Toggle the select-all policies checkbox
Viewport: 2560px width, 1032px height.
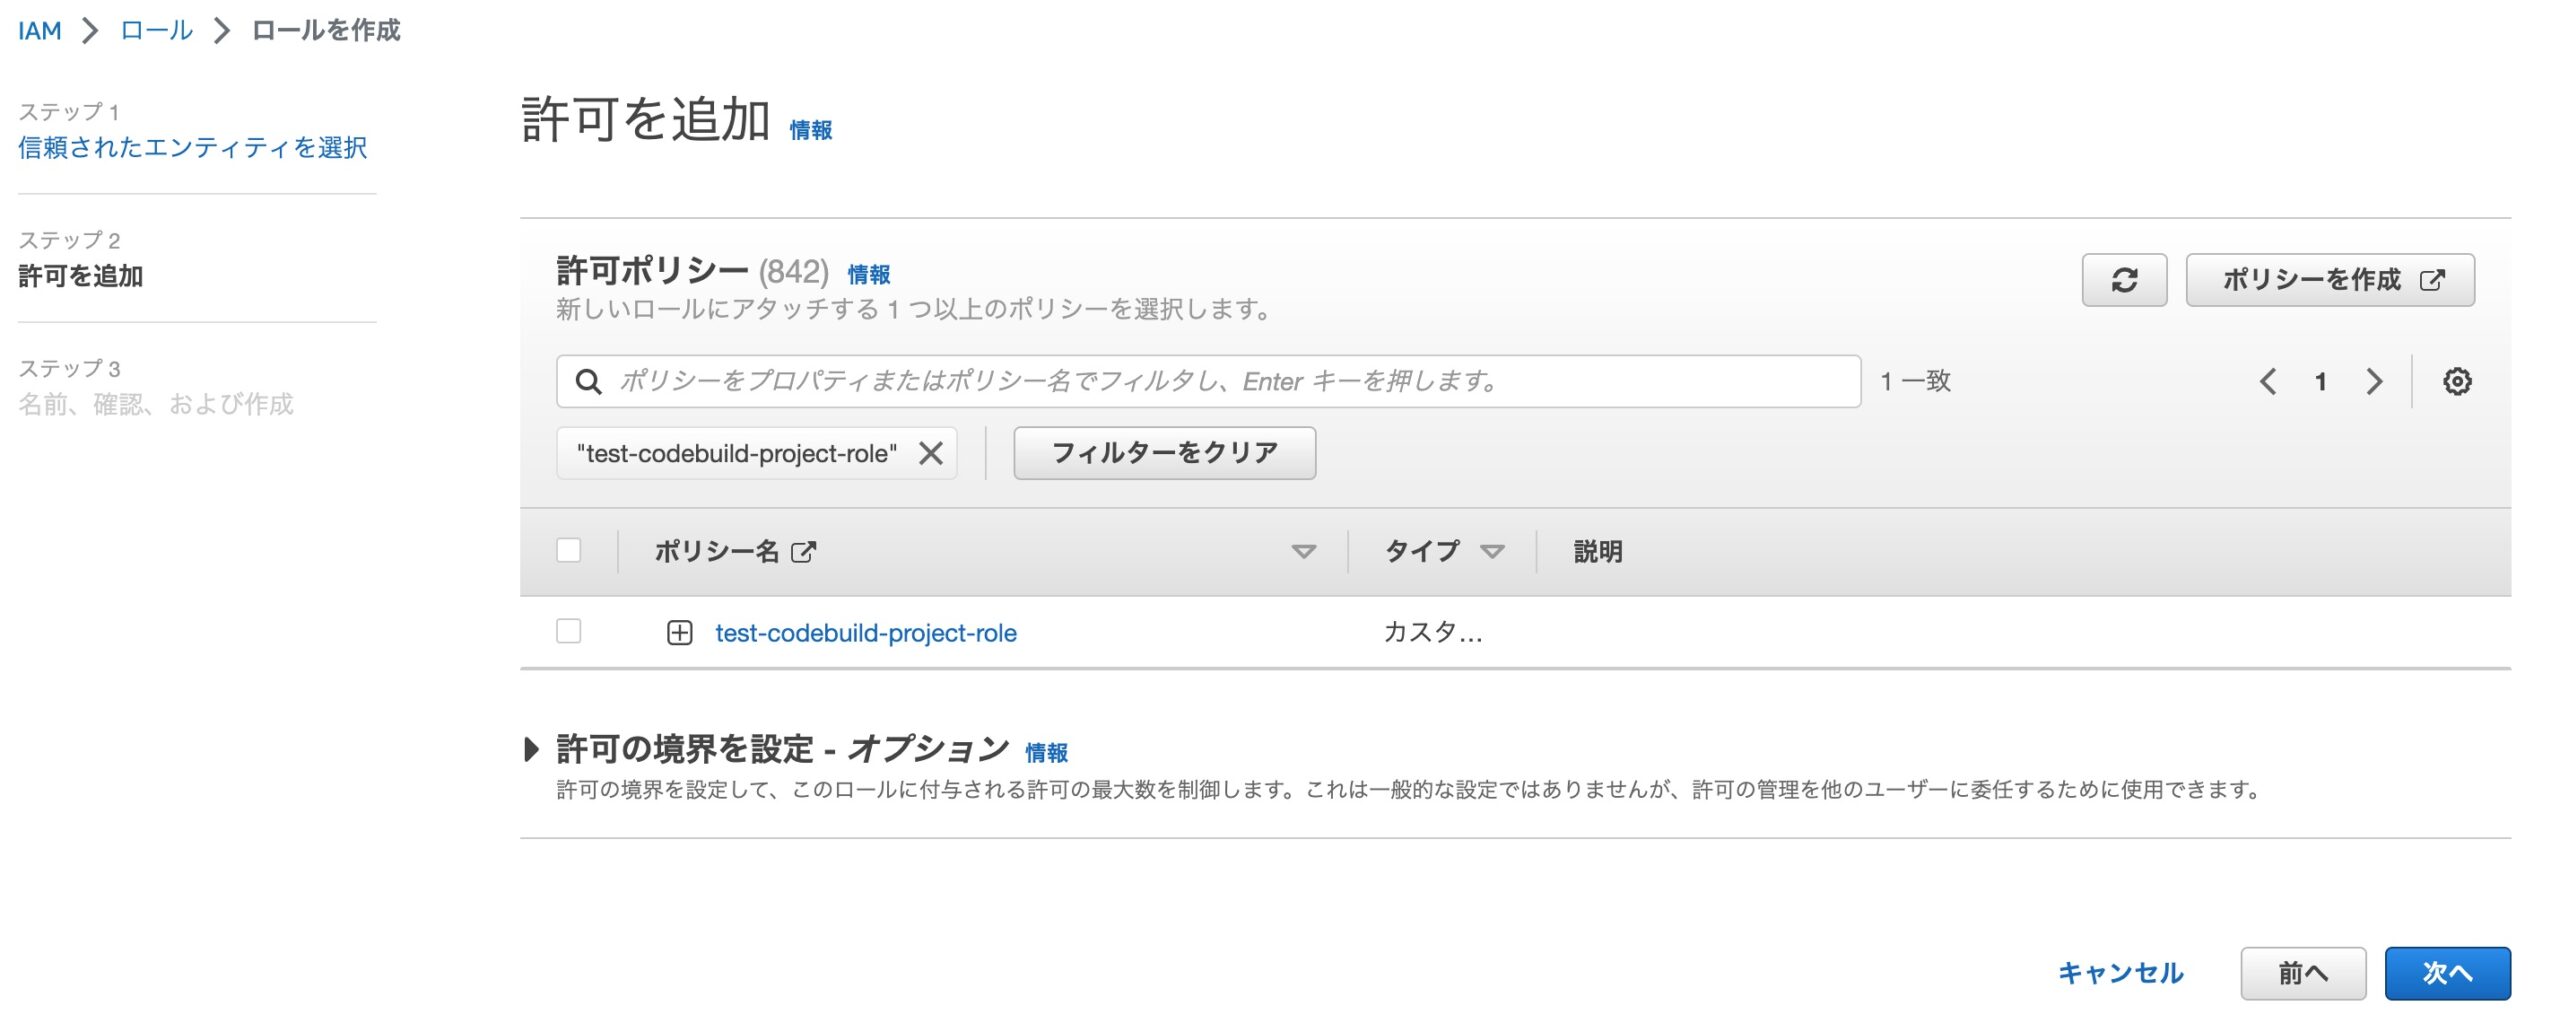pyautogui.click(x=568, y=550)
